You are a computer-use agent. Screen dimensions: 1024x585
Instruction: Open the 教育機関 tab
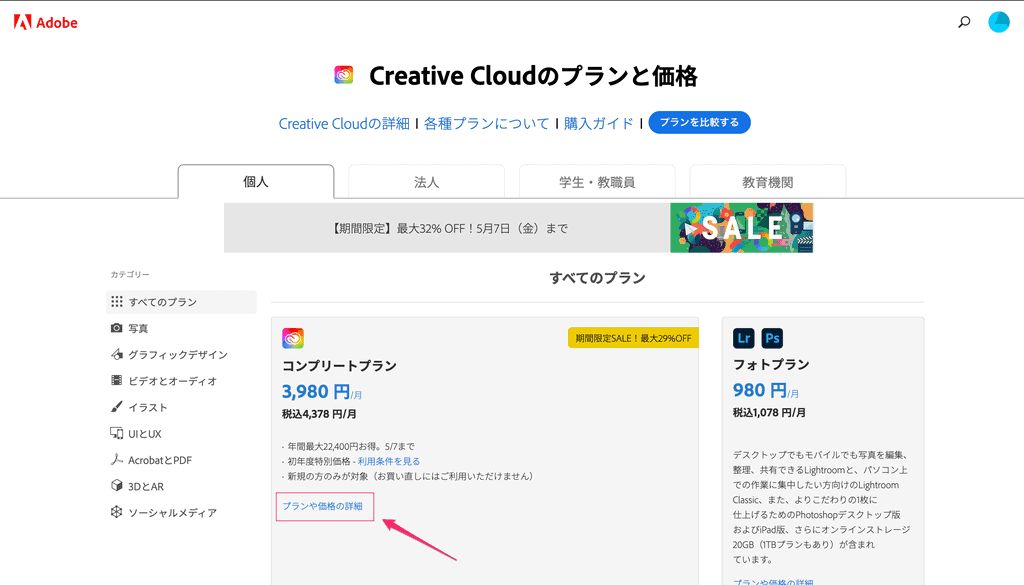pos(767,182)
